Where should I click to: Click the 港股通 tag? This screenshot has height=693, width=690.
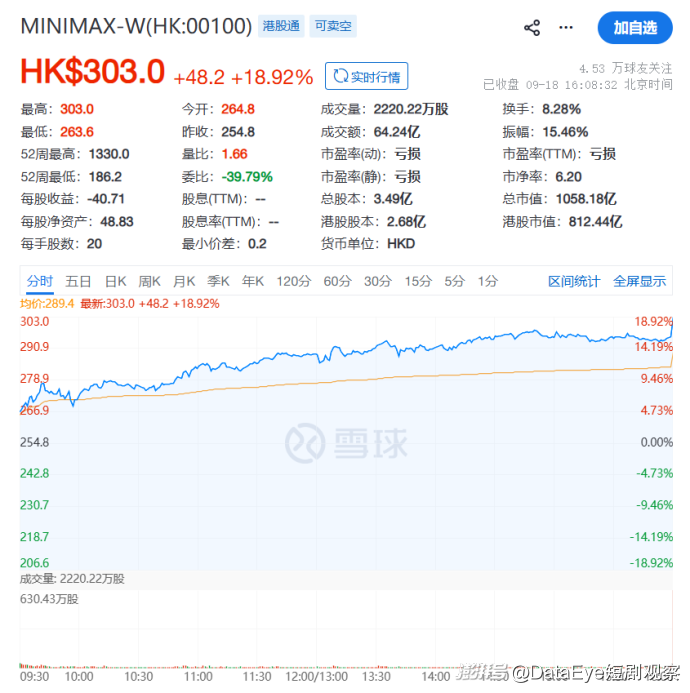[281, 26]
